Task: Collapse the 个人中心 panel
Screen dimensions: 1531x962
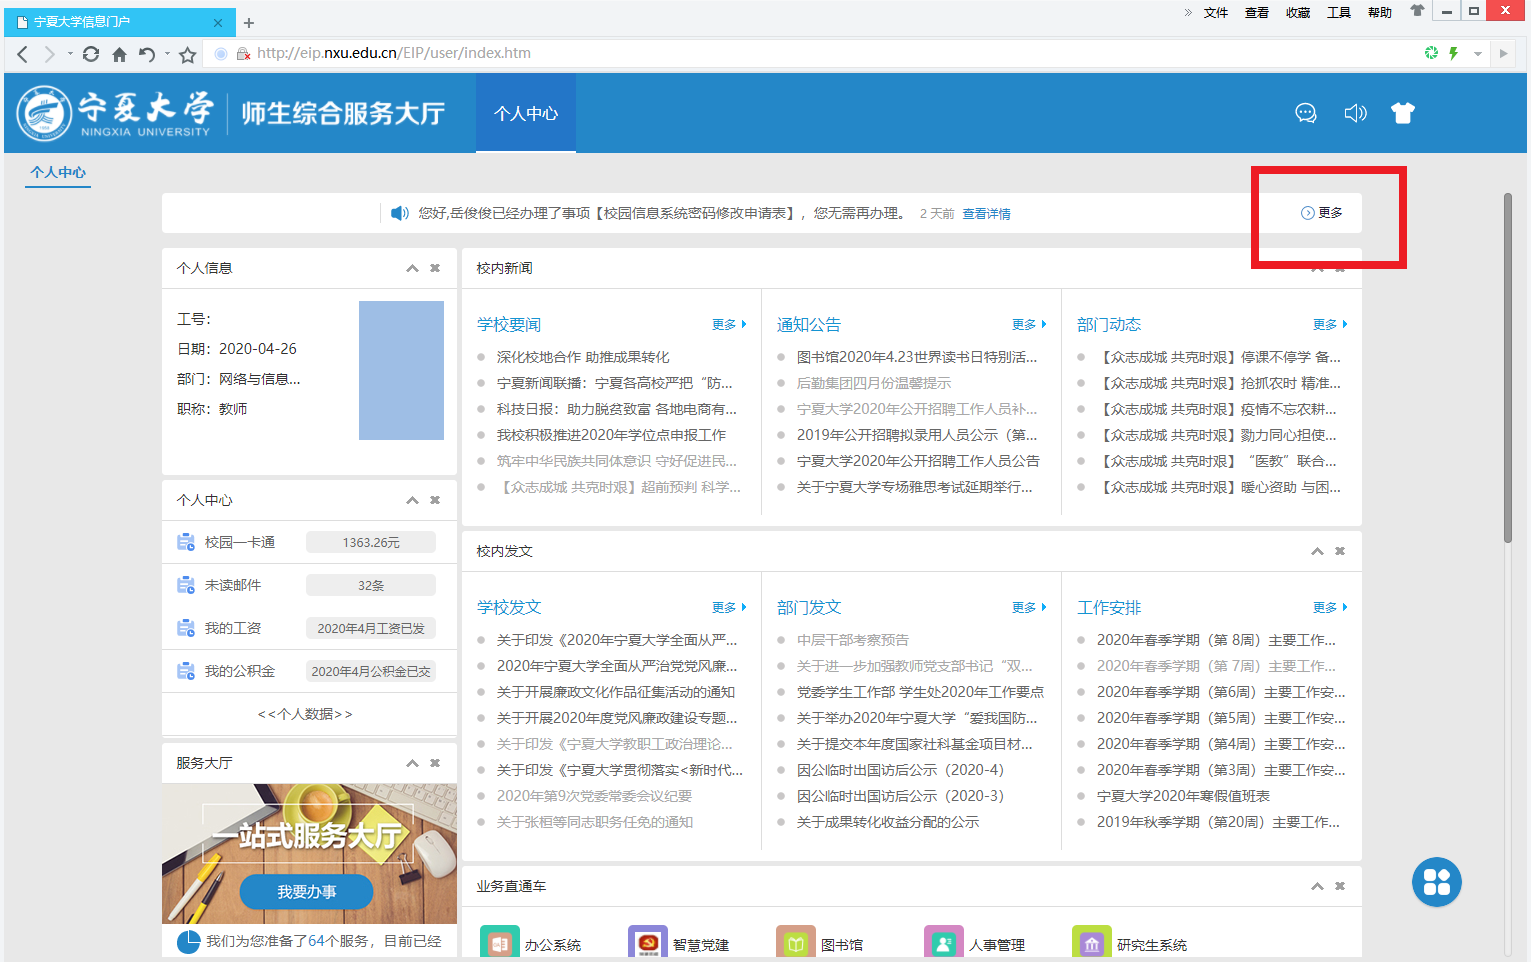Action: [x=412, y=500]
